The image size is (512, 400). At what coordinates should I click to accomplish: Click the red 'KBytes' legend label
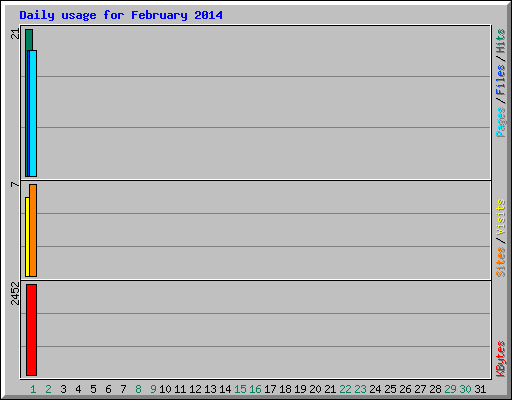coord(500,359)
